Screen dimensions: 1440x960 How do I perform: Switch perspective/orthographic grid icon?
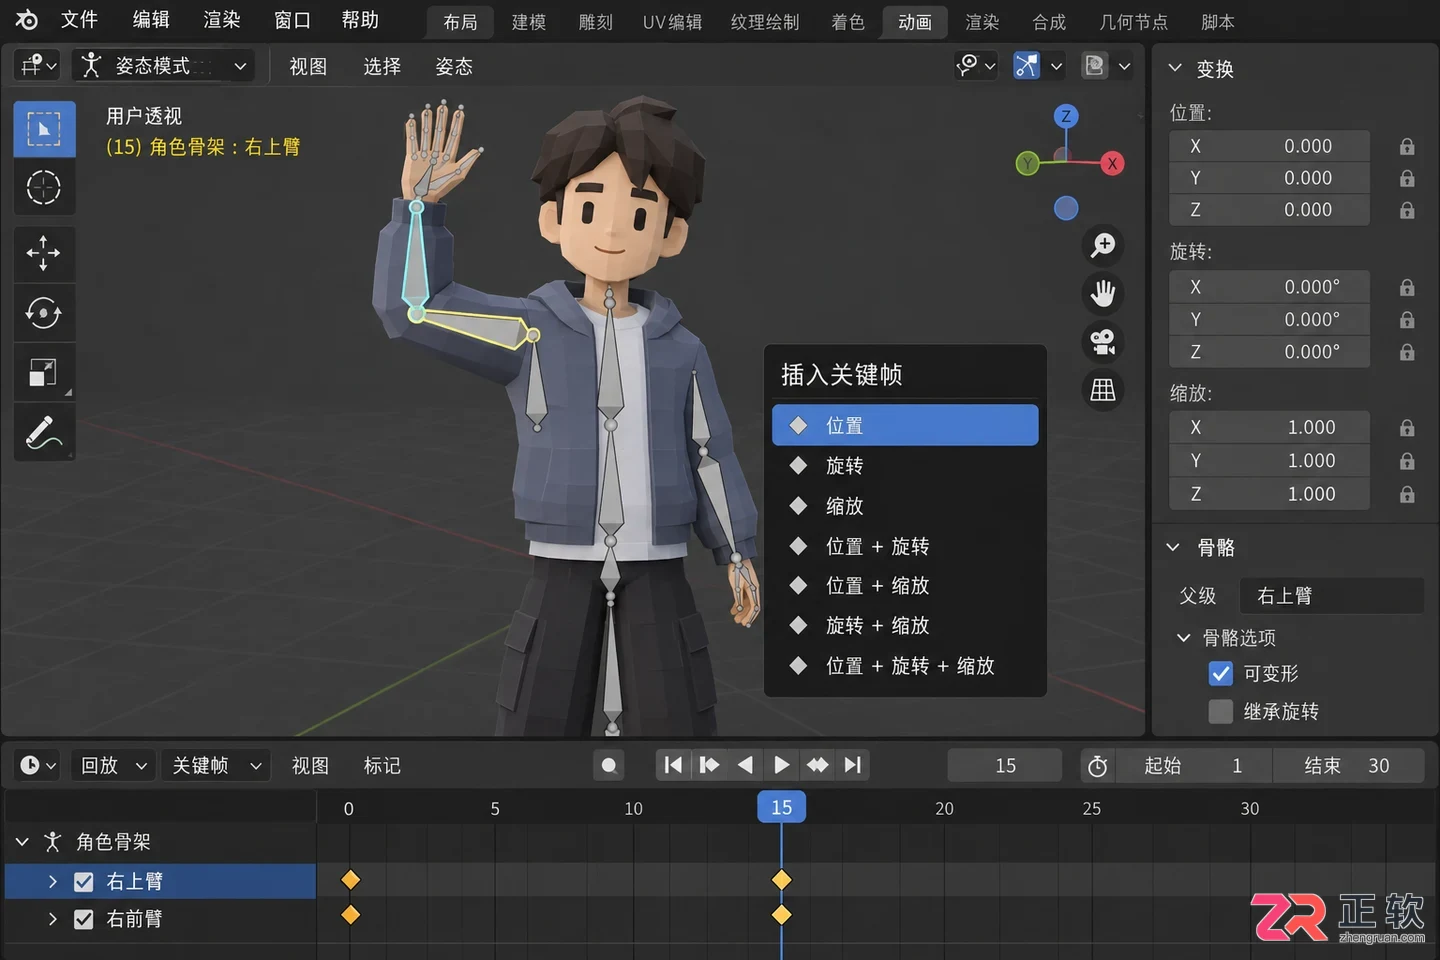click(1103, 390)
